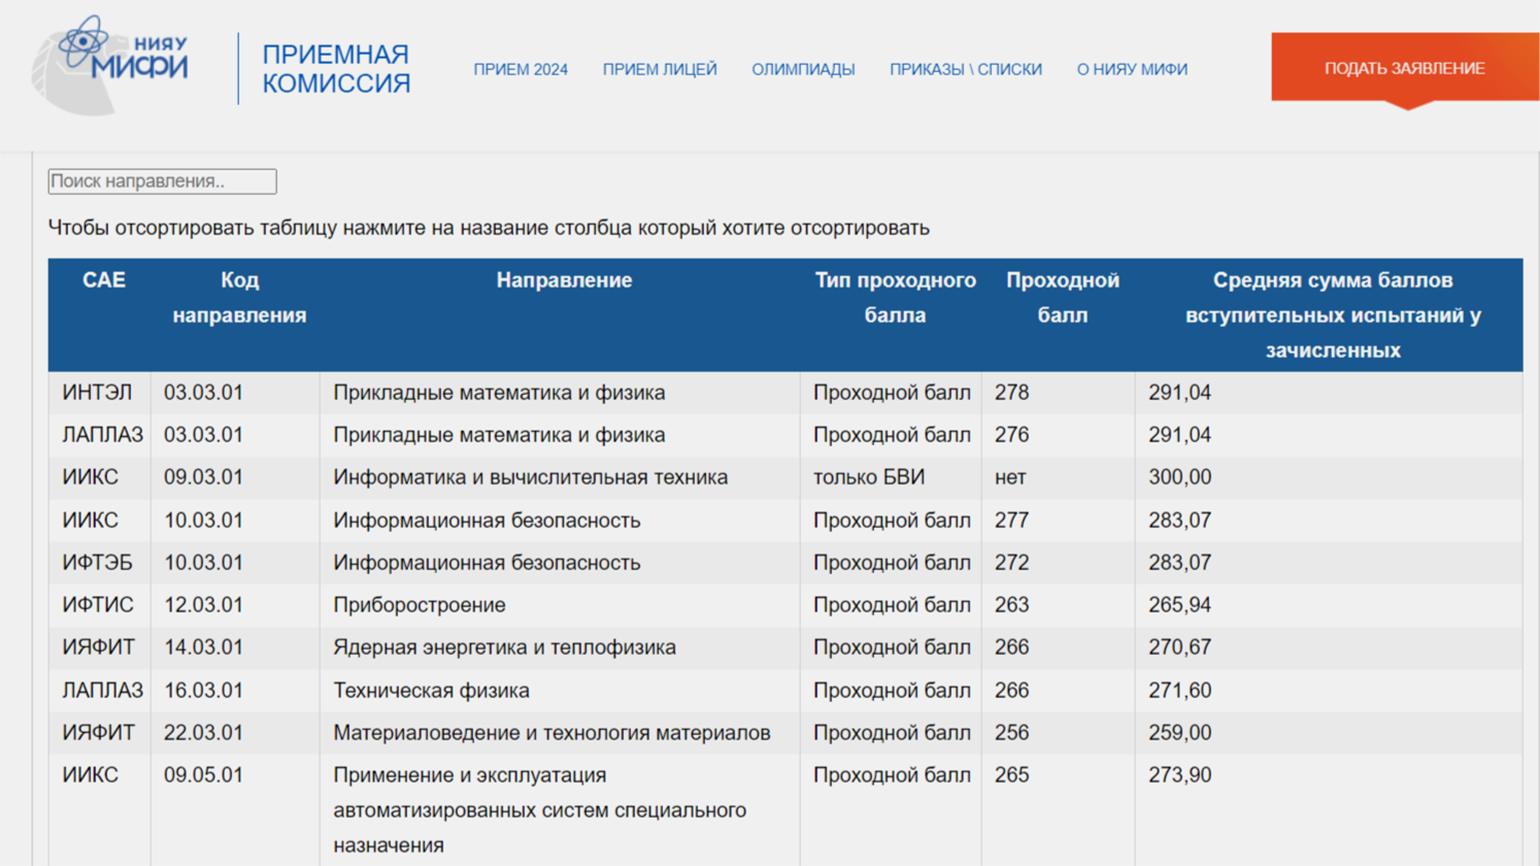Sort the table by САЕ column

tap(104, 280)
